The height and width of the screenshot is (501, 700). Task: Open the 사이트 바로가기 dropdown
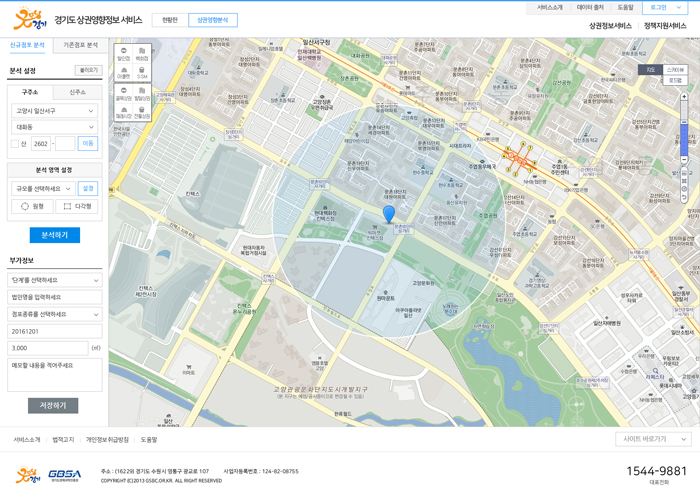(653, 439)
